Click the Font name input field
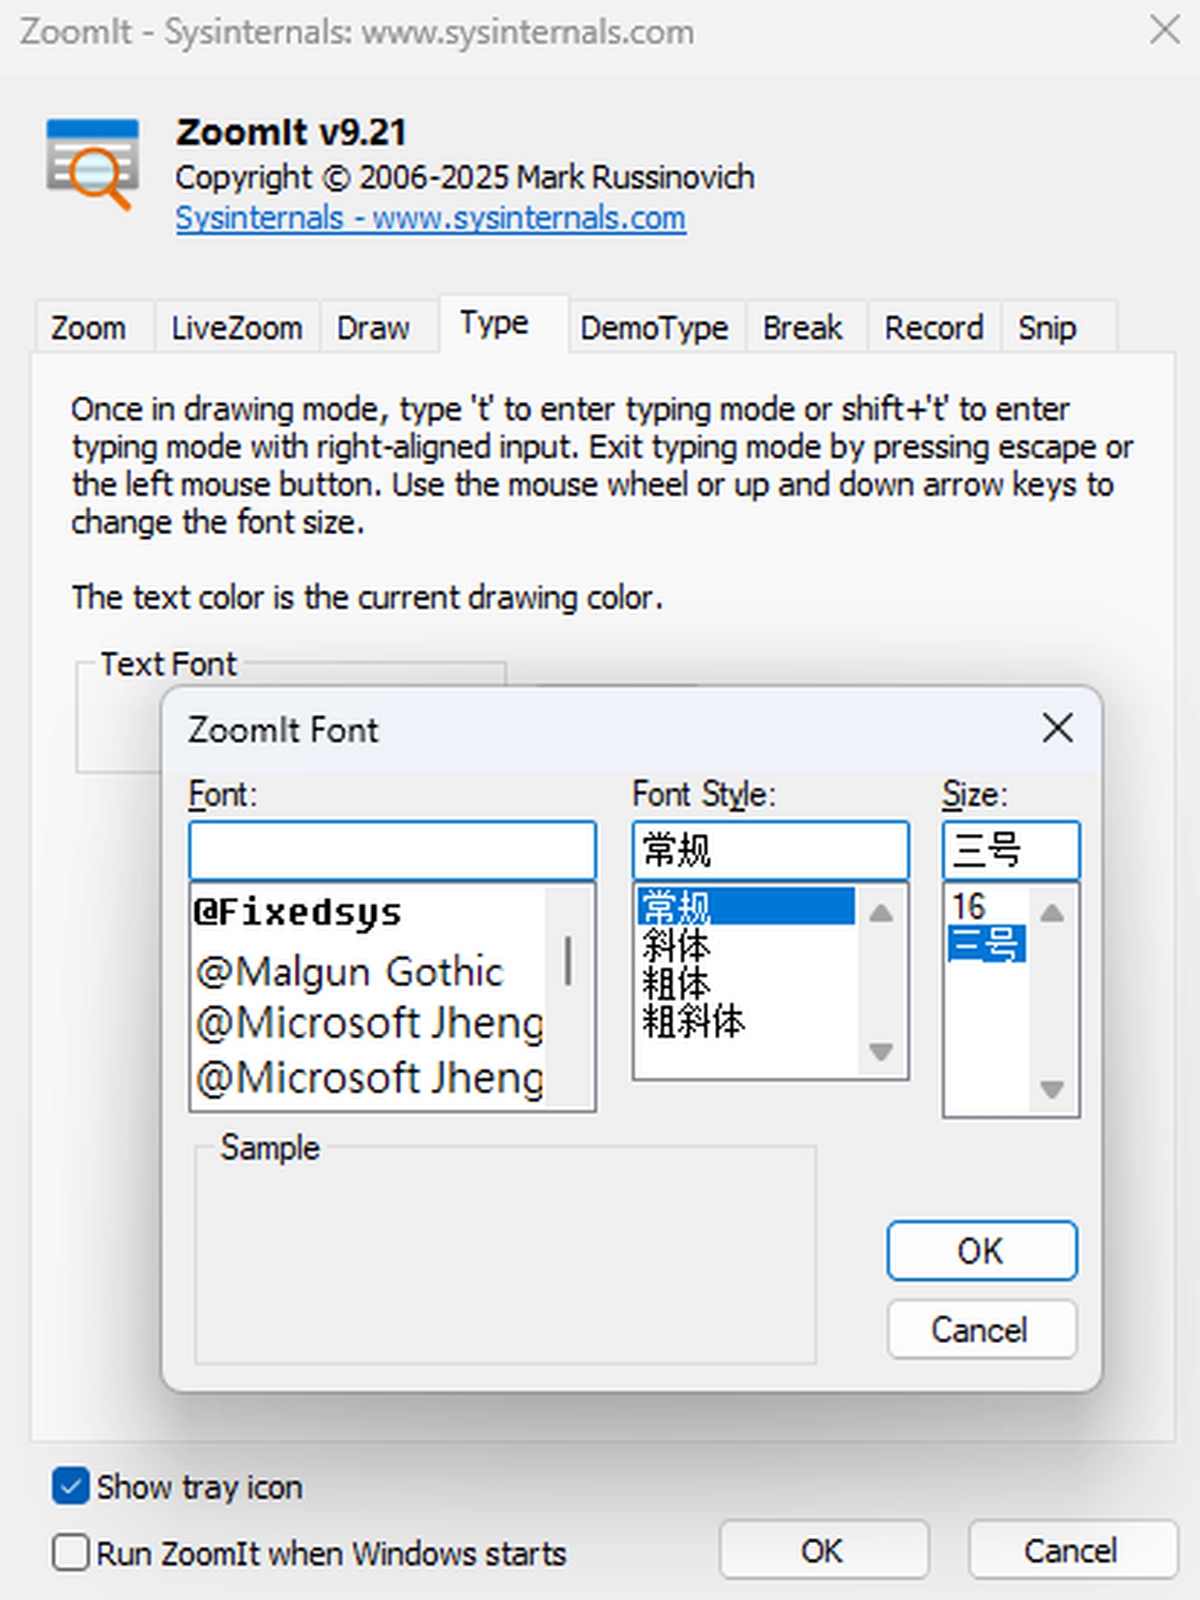Image resolution: width=1200 pixels, height=1600 pixels. 392,851
